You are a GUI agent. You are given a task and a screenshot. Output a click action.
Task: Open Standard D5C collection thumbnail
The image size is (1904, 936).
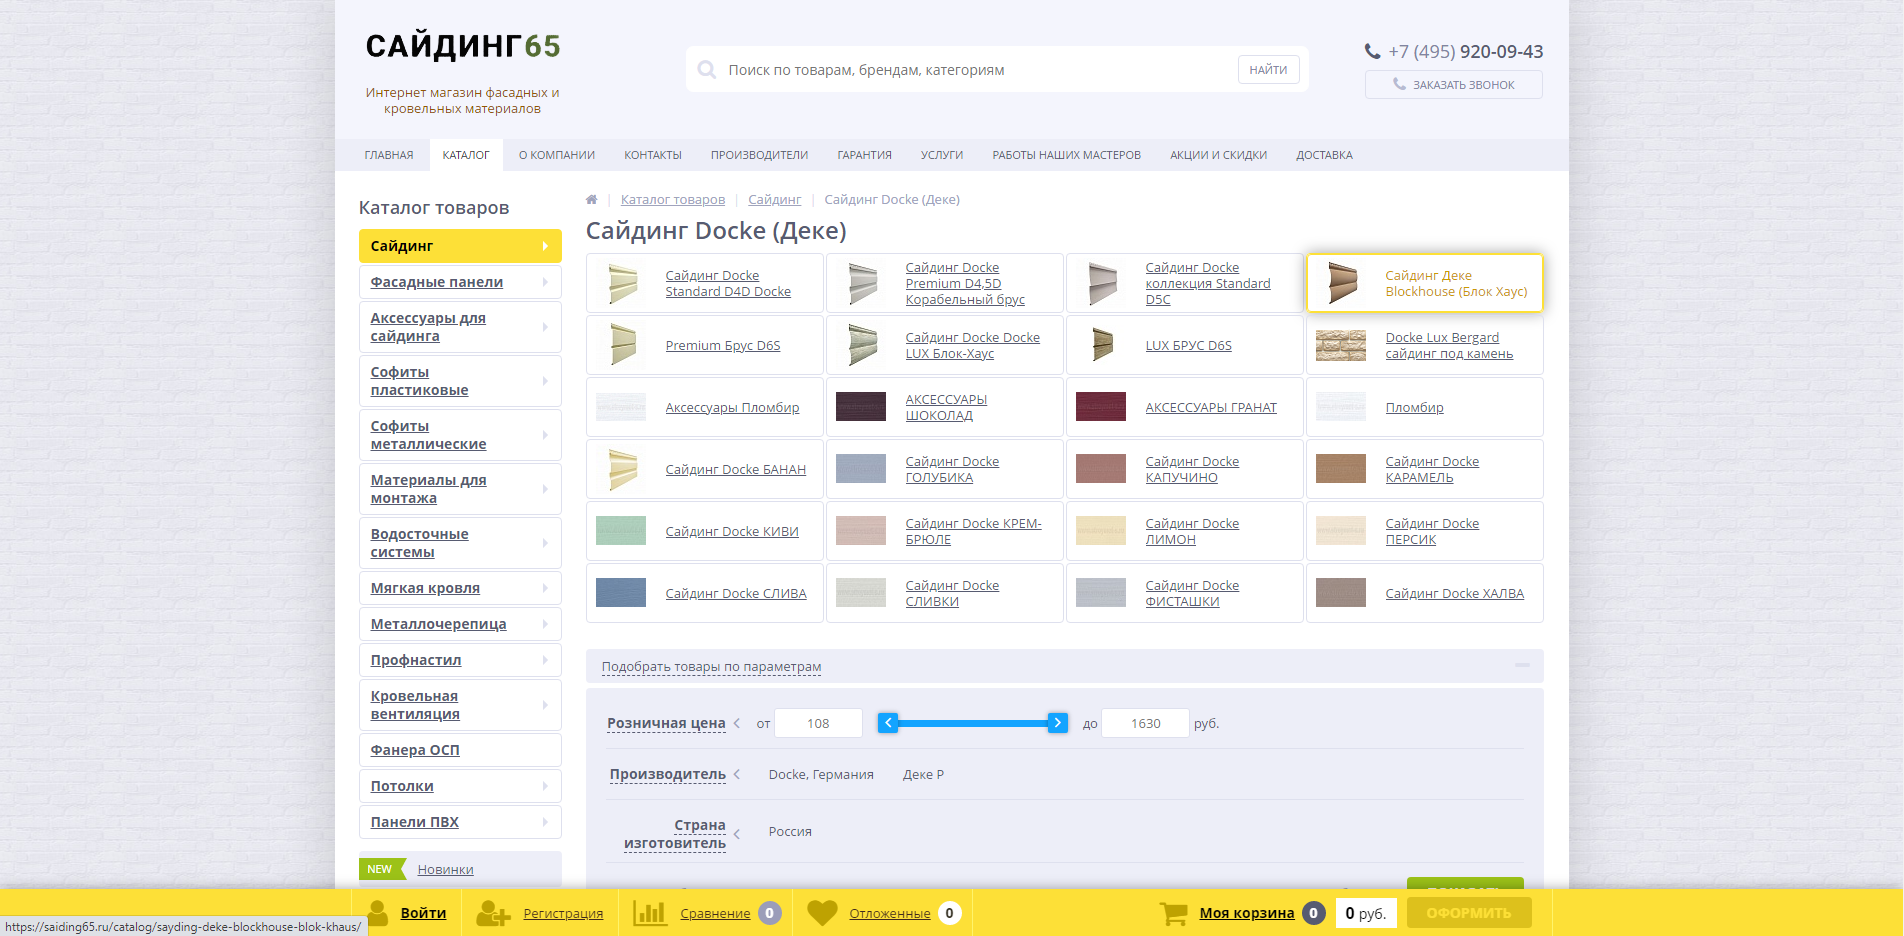click(x=1102, y=283)
